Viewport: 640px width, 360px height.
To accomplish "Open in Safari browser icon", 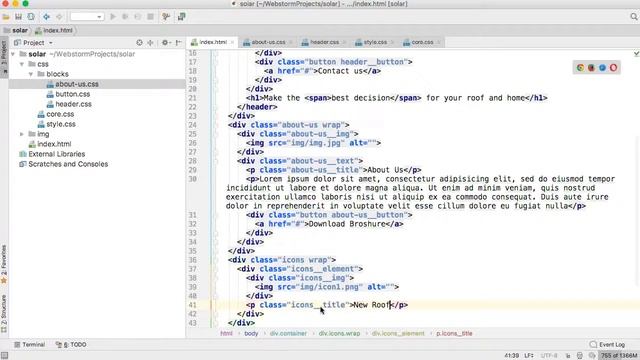I will tap(602, 68).
